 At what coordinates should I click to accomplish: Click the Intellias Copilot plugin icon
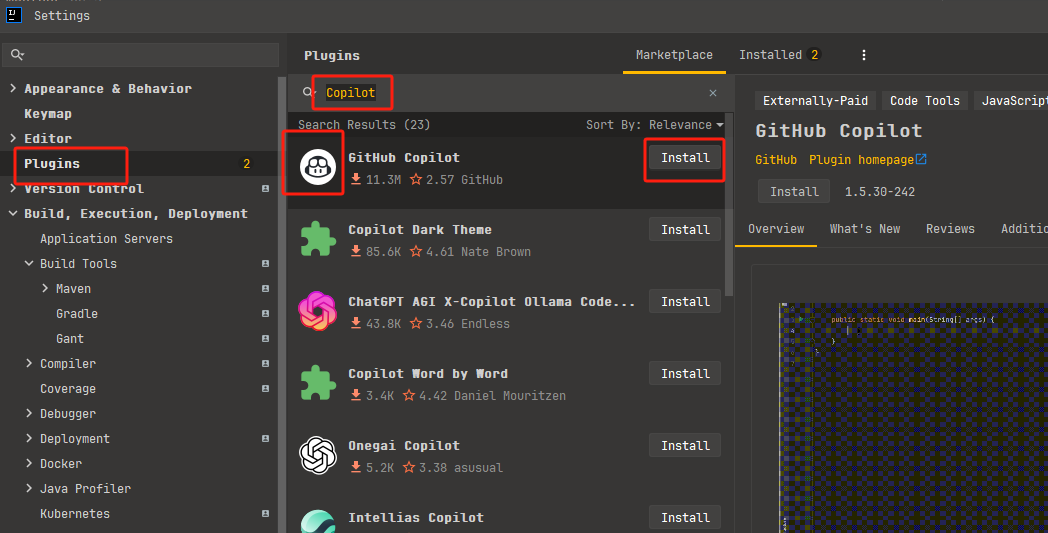coord(317,522)
